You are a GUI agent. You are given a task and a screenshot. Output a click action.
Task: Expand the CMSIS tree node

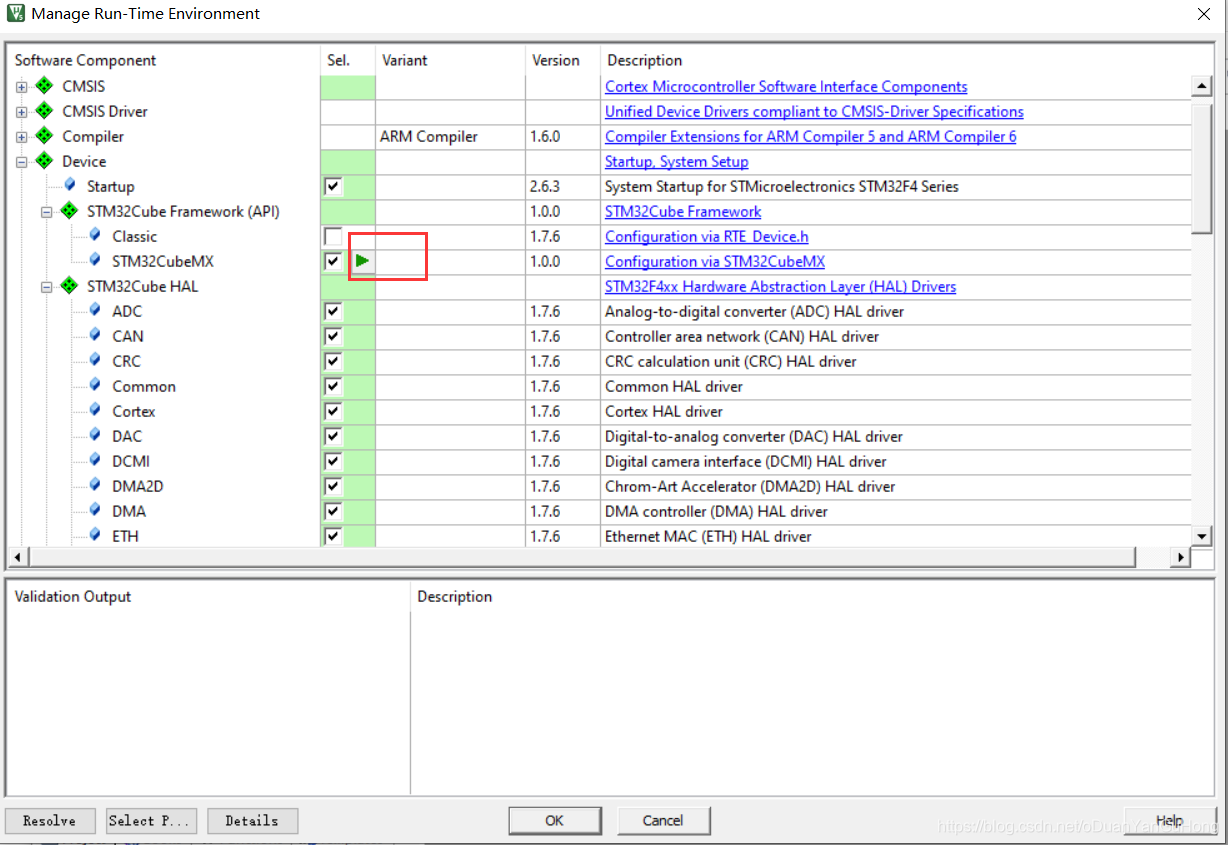[21, 87]
